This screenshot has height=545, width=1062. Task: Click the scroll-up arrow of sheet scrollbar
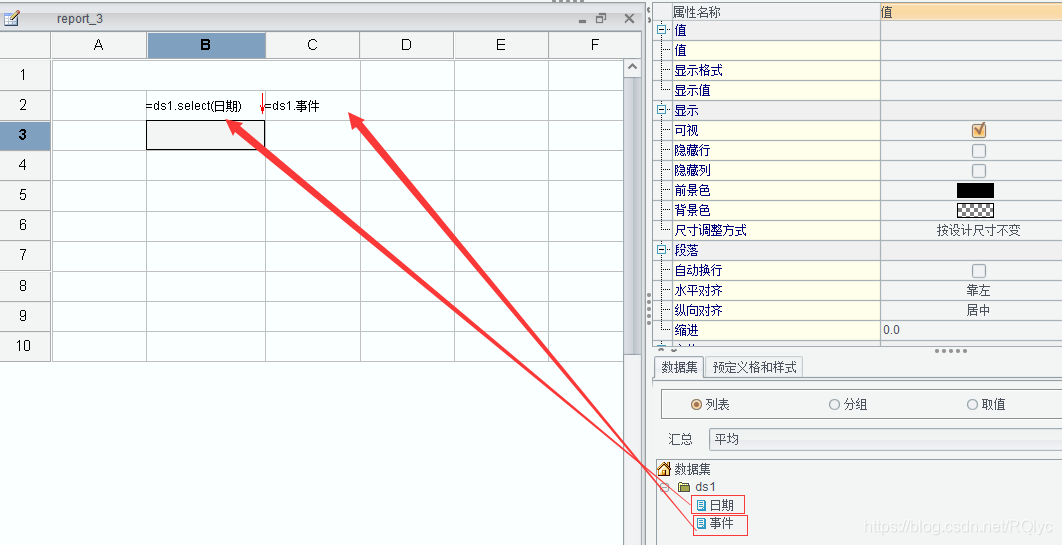point(632,67)
